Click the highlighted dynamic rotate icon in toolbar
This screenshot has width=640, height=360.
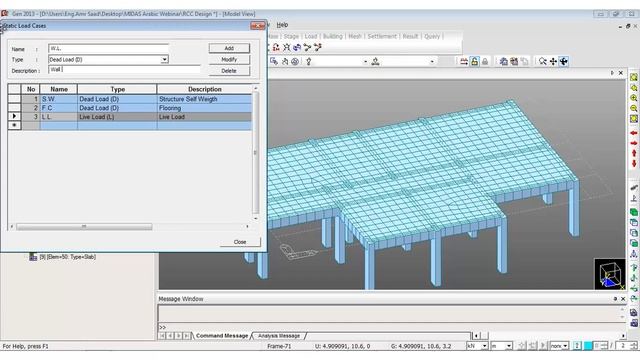tap(564, 62)
